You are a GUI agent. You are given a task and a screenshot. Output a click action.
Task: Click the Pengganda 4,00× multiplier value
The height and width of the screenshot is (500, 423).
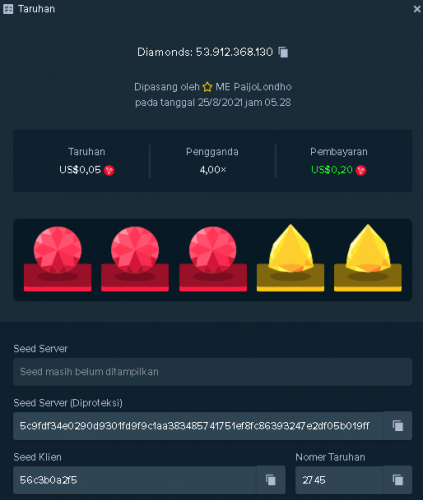213,170
